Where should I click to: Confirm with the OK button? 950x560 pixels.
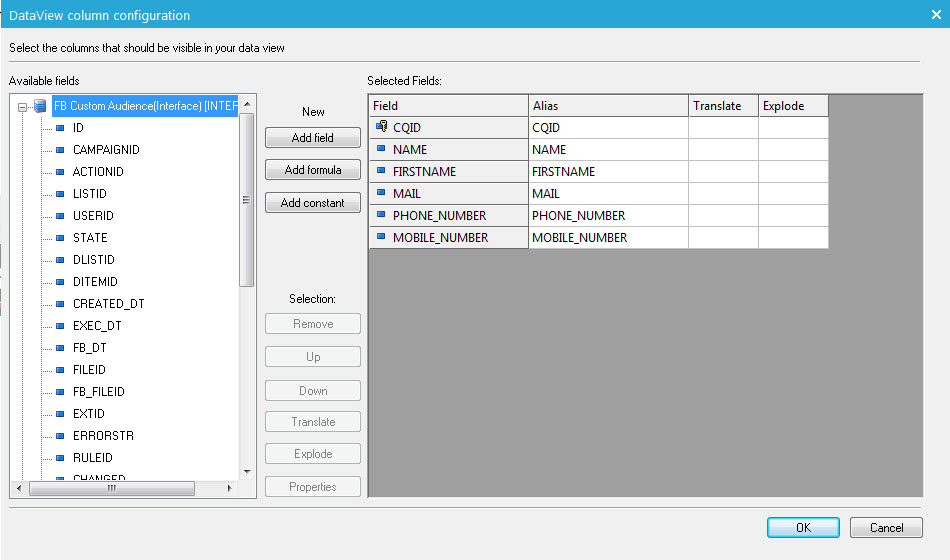[x=803, y=528]
